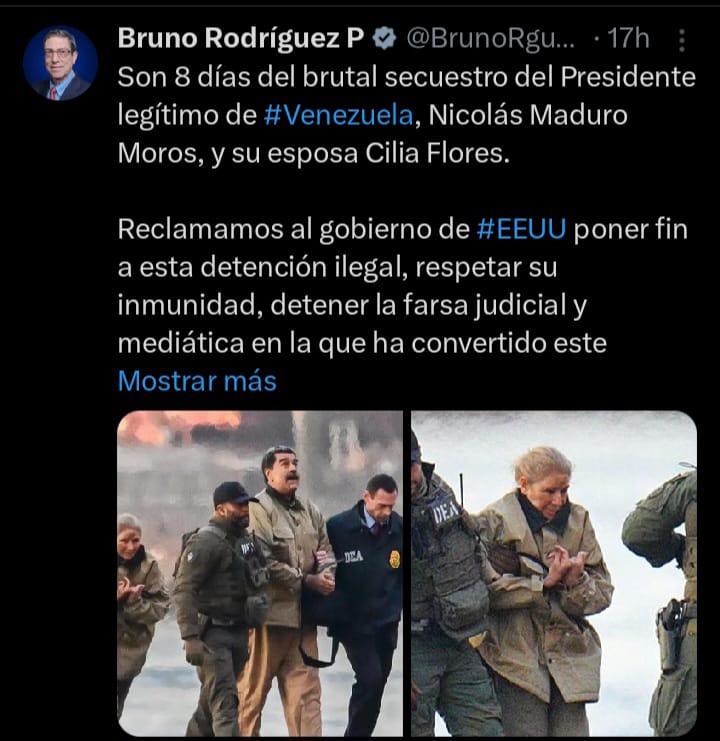Open the Bruno Rodríguez P display name
The image size is (720, 741).
click(x=240, y=39)
